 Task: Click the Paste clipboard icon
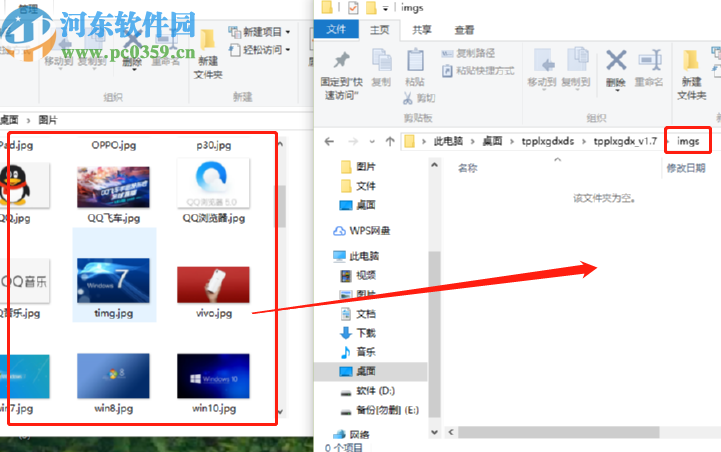[415, 61]
